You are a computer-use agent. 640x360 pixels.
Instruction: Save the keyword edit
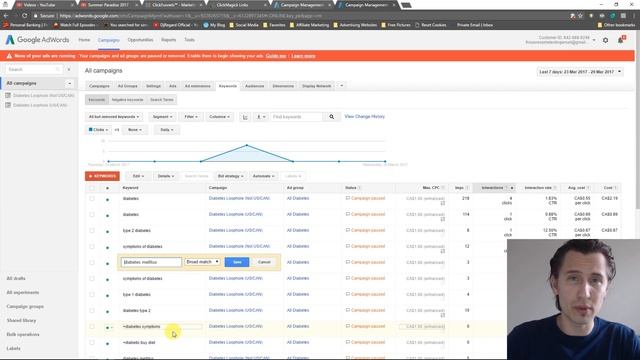click(x=237, y=262)
